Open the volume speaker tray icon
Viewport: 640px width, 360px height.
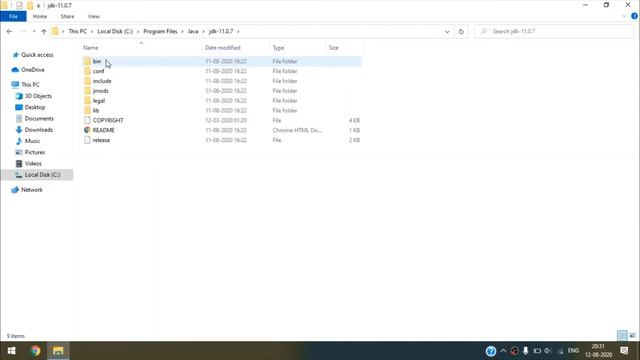click(548, 351)
